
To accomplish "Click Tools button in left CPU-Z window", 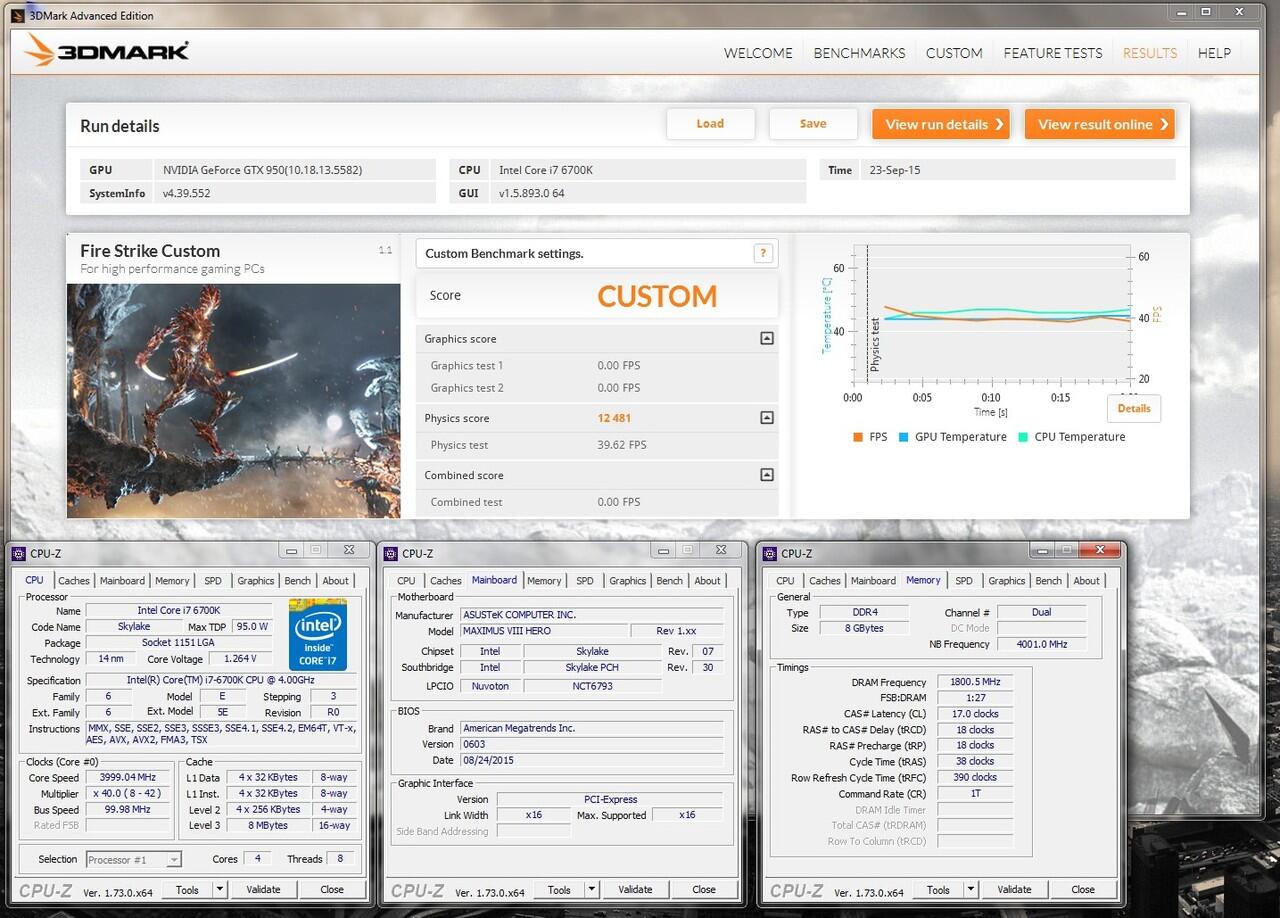I will coord(187,889).
